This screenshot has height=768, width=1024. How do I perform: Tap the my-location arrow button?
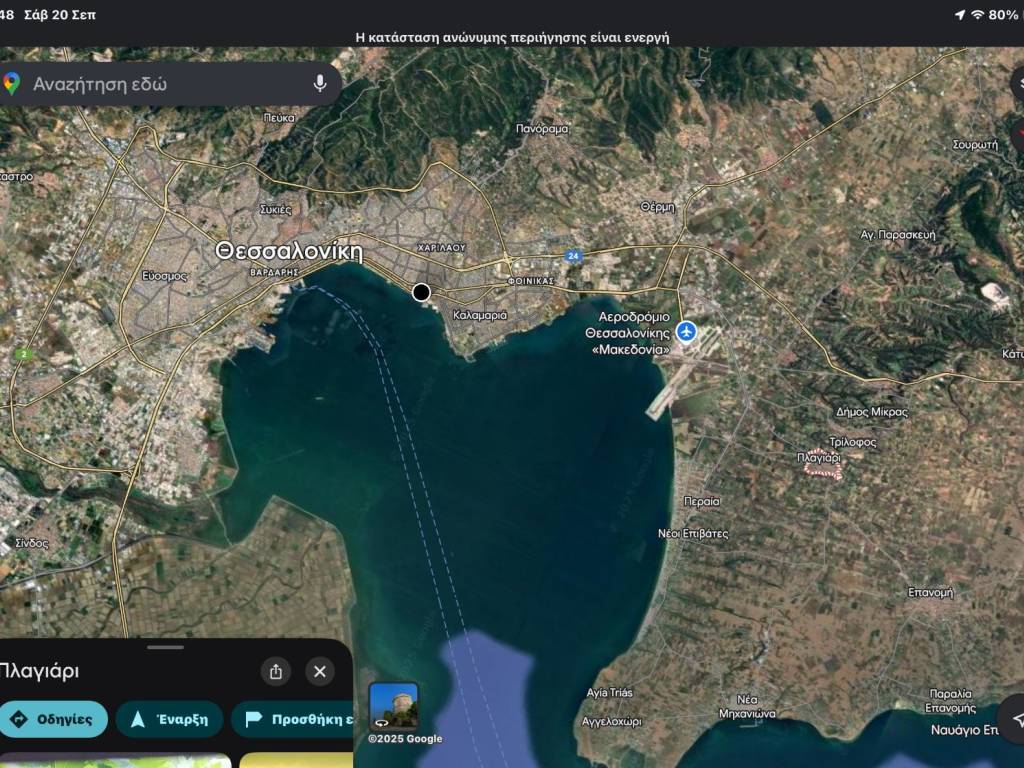pos(1016,719)
